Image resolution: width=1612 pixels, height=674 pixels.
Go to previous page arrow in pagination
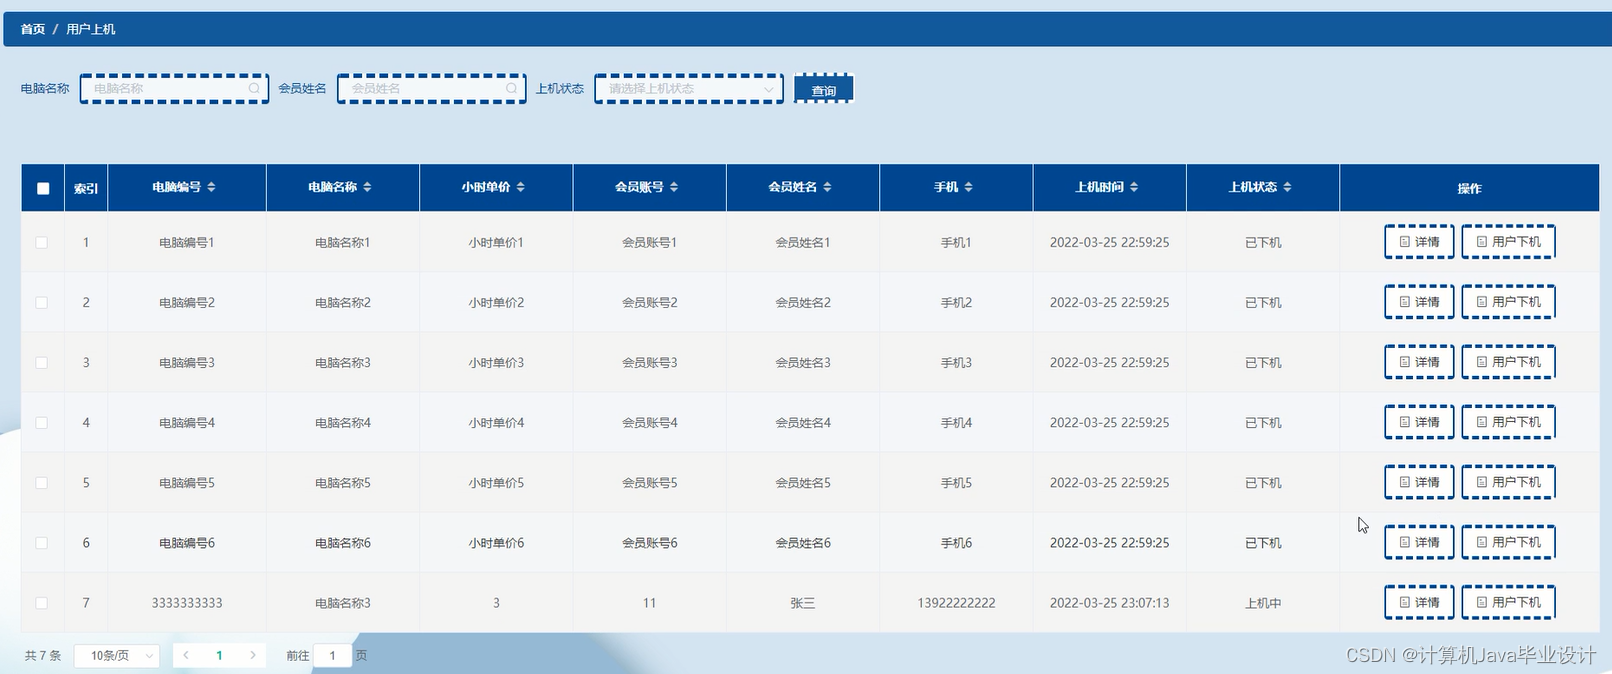coord(186,656)
